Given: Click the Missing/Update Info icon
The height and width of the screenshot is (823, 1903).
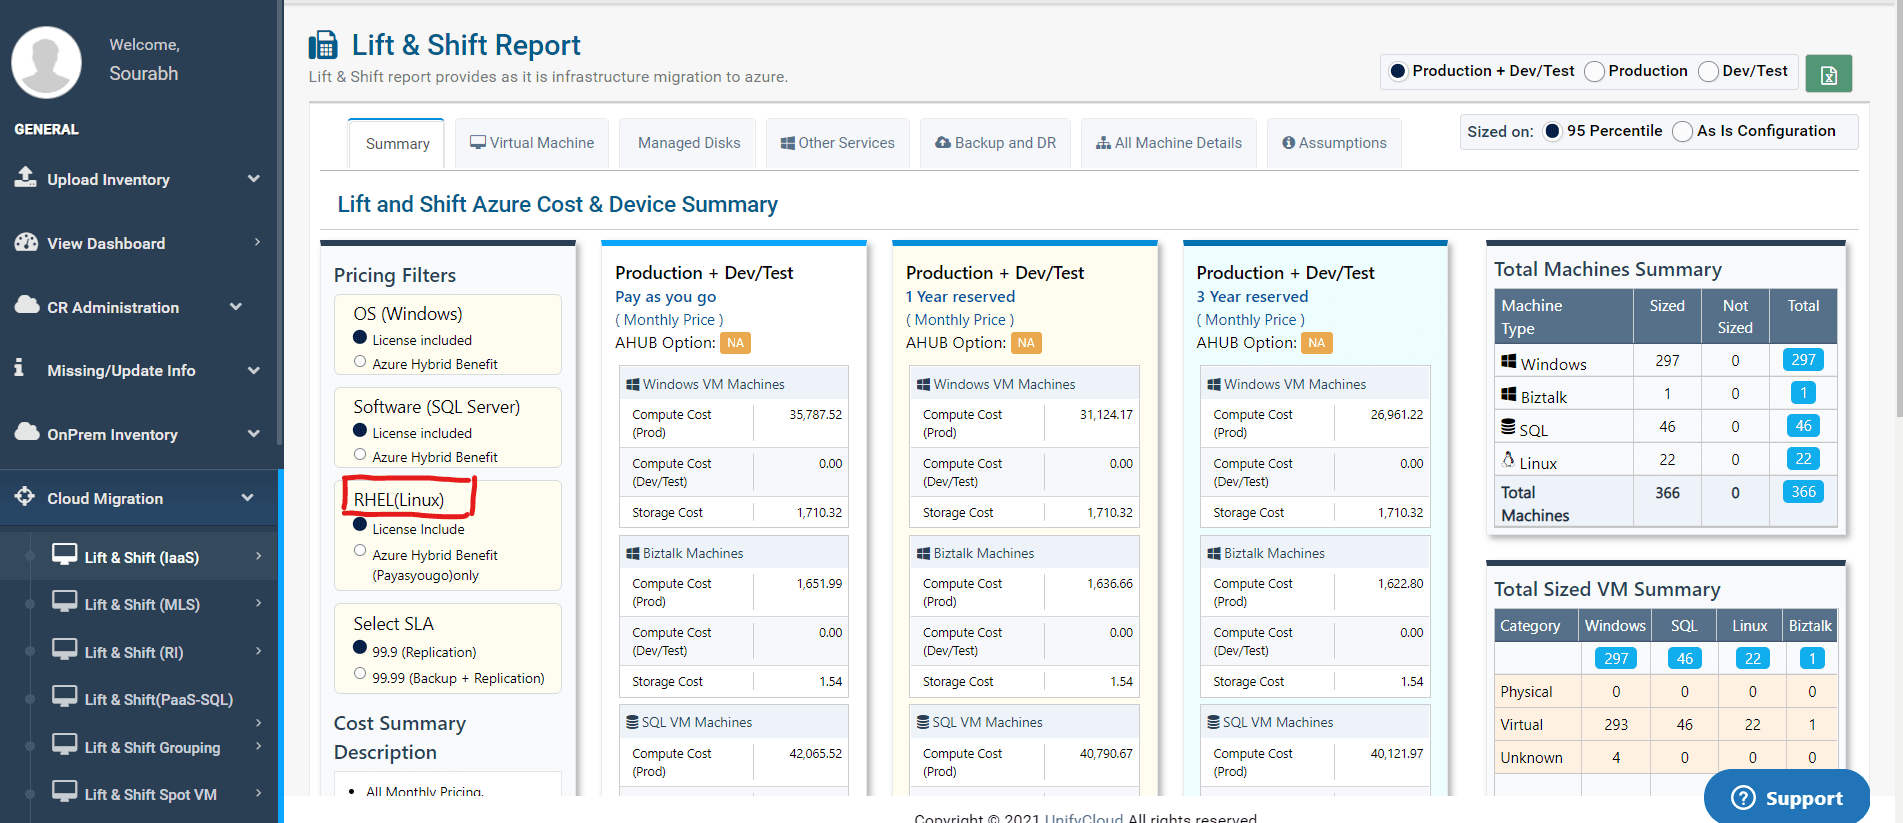Looking at the screenshot, I should click(19, 368).
